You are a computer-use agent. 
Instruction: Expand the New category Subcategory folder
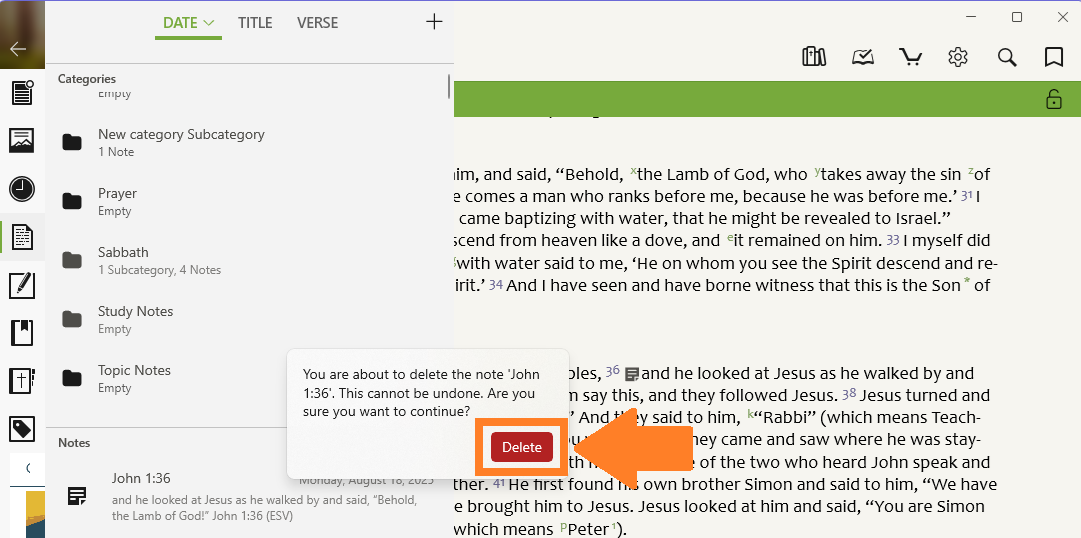pyautogui.click(x=180, y=142)
